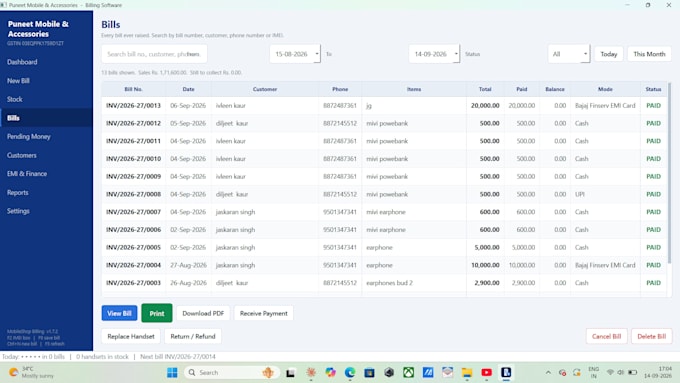Click the Status column header
This screenshot has height=383, width=680.
(653, 89)
